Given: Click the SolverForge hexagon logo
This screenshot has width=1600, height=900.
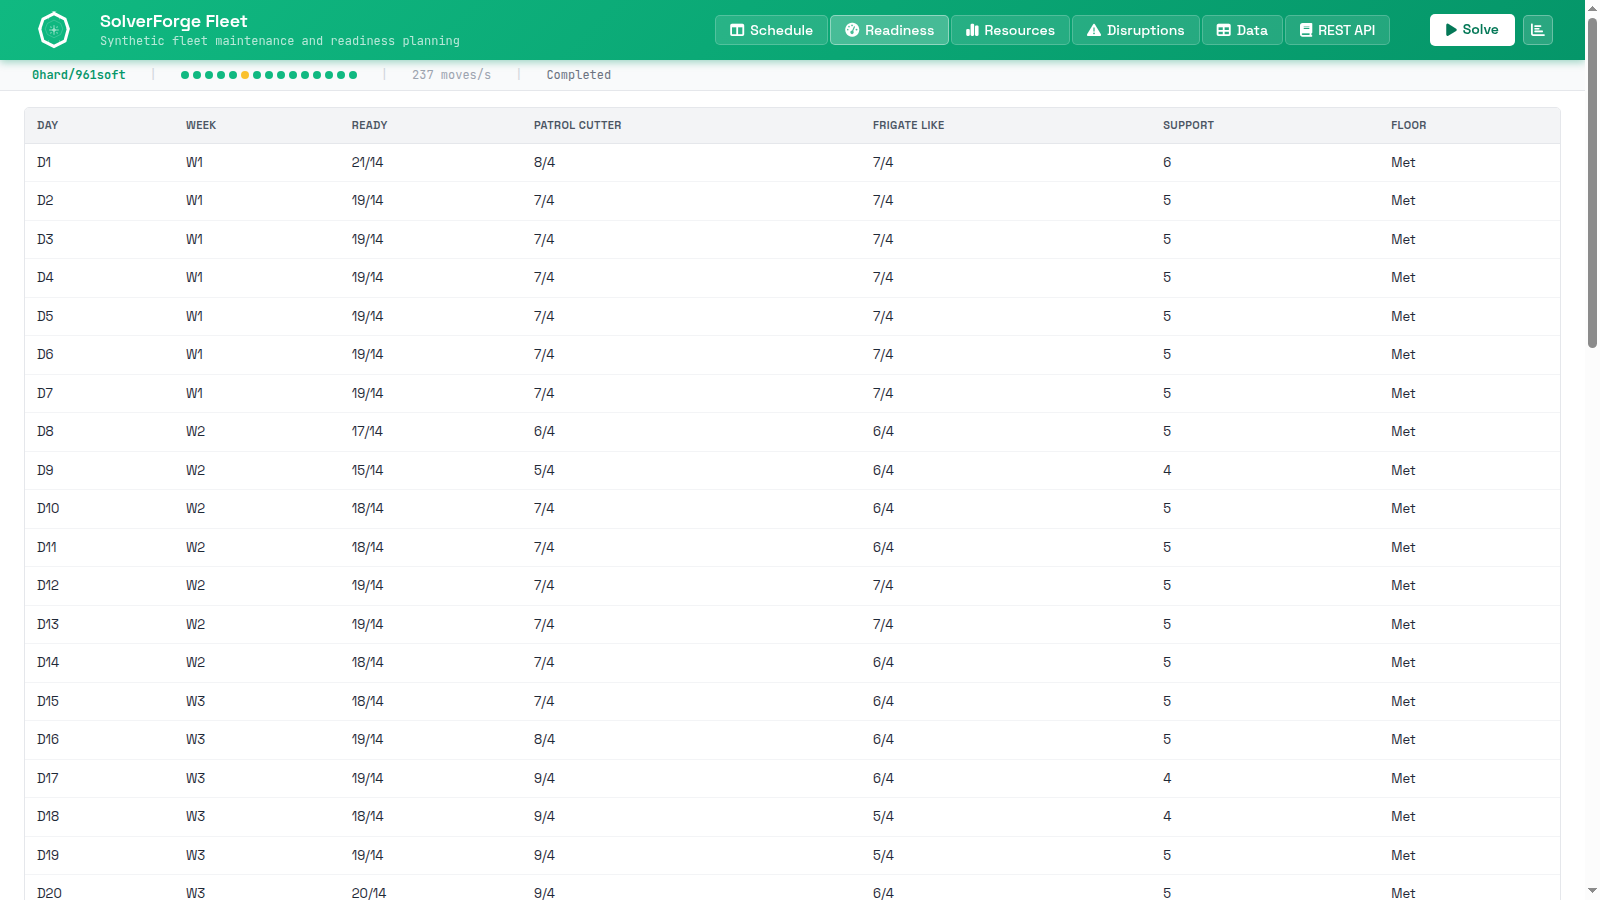Looking at the screenshot, I should click(54, 30).
